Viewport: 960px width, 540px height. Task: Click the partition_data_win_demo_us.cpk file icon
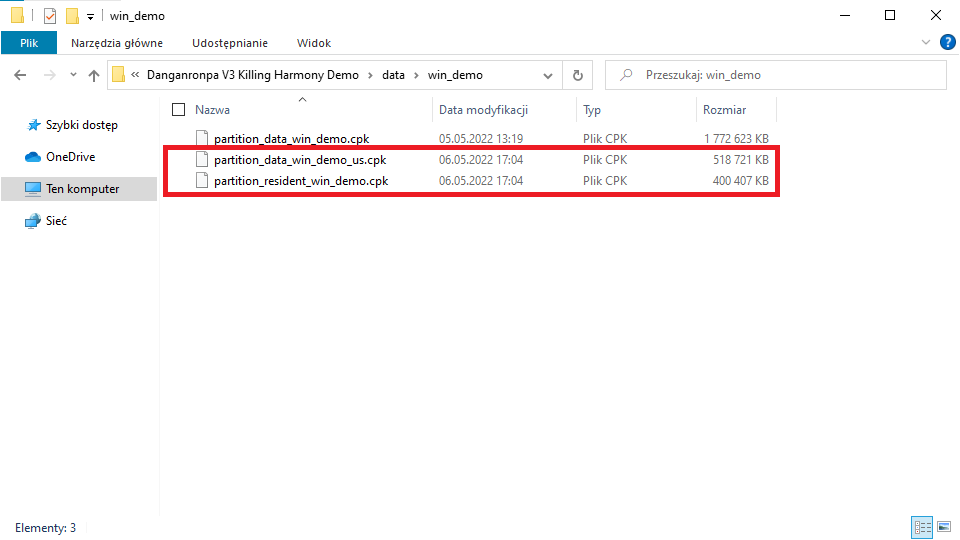pos(202,159)
